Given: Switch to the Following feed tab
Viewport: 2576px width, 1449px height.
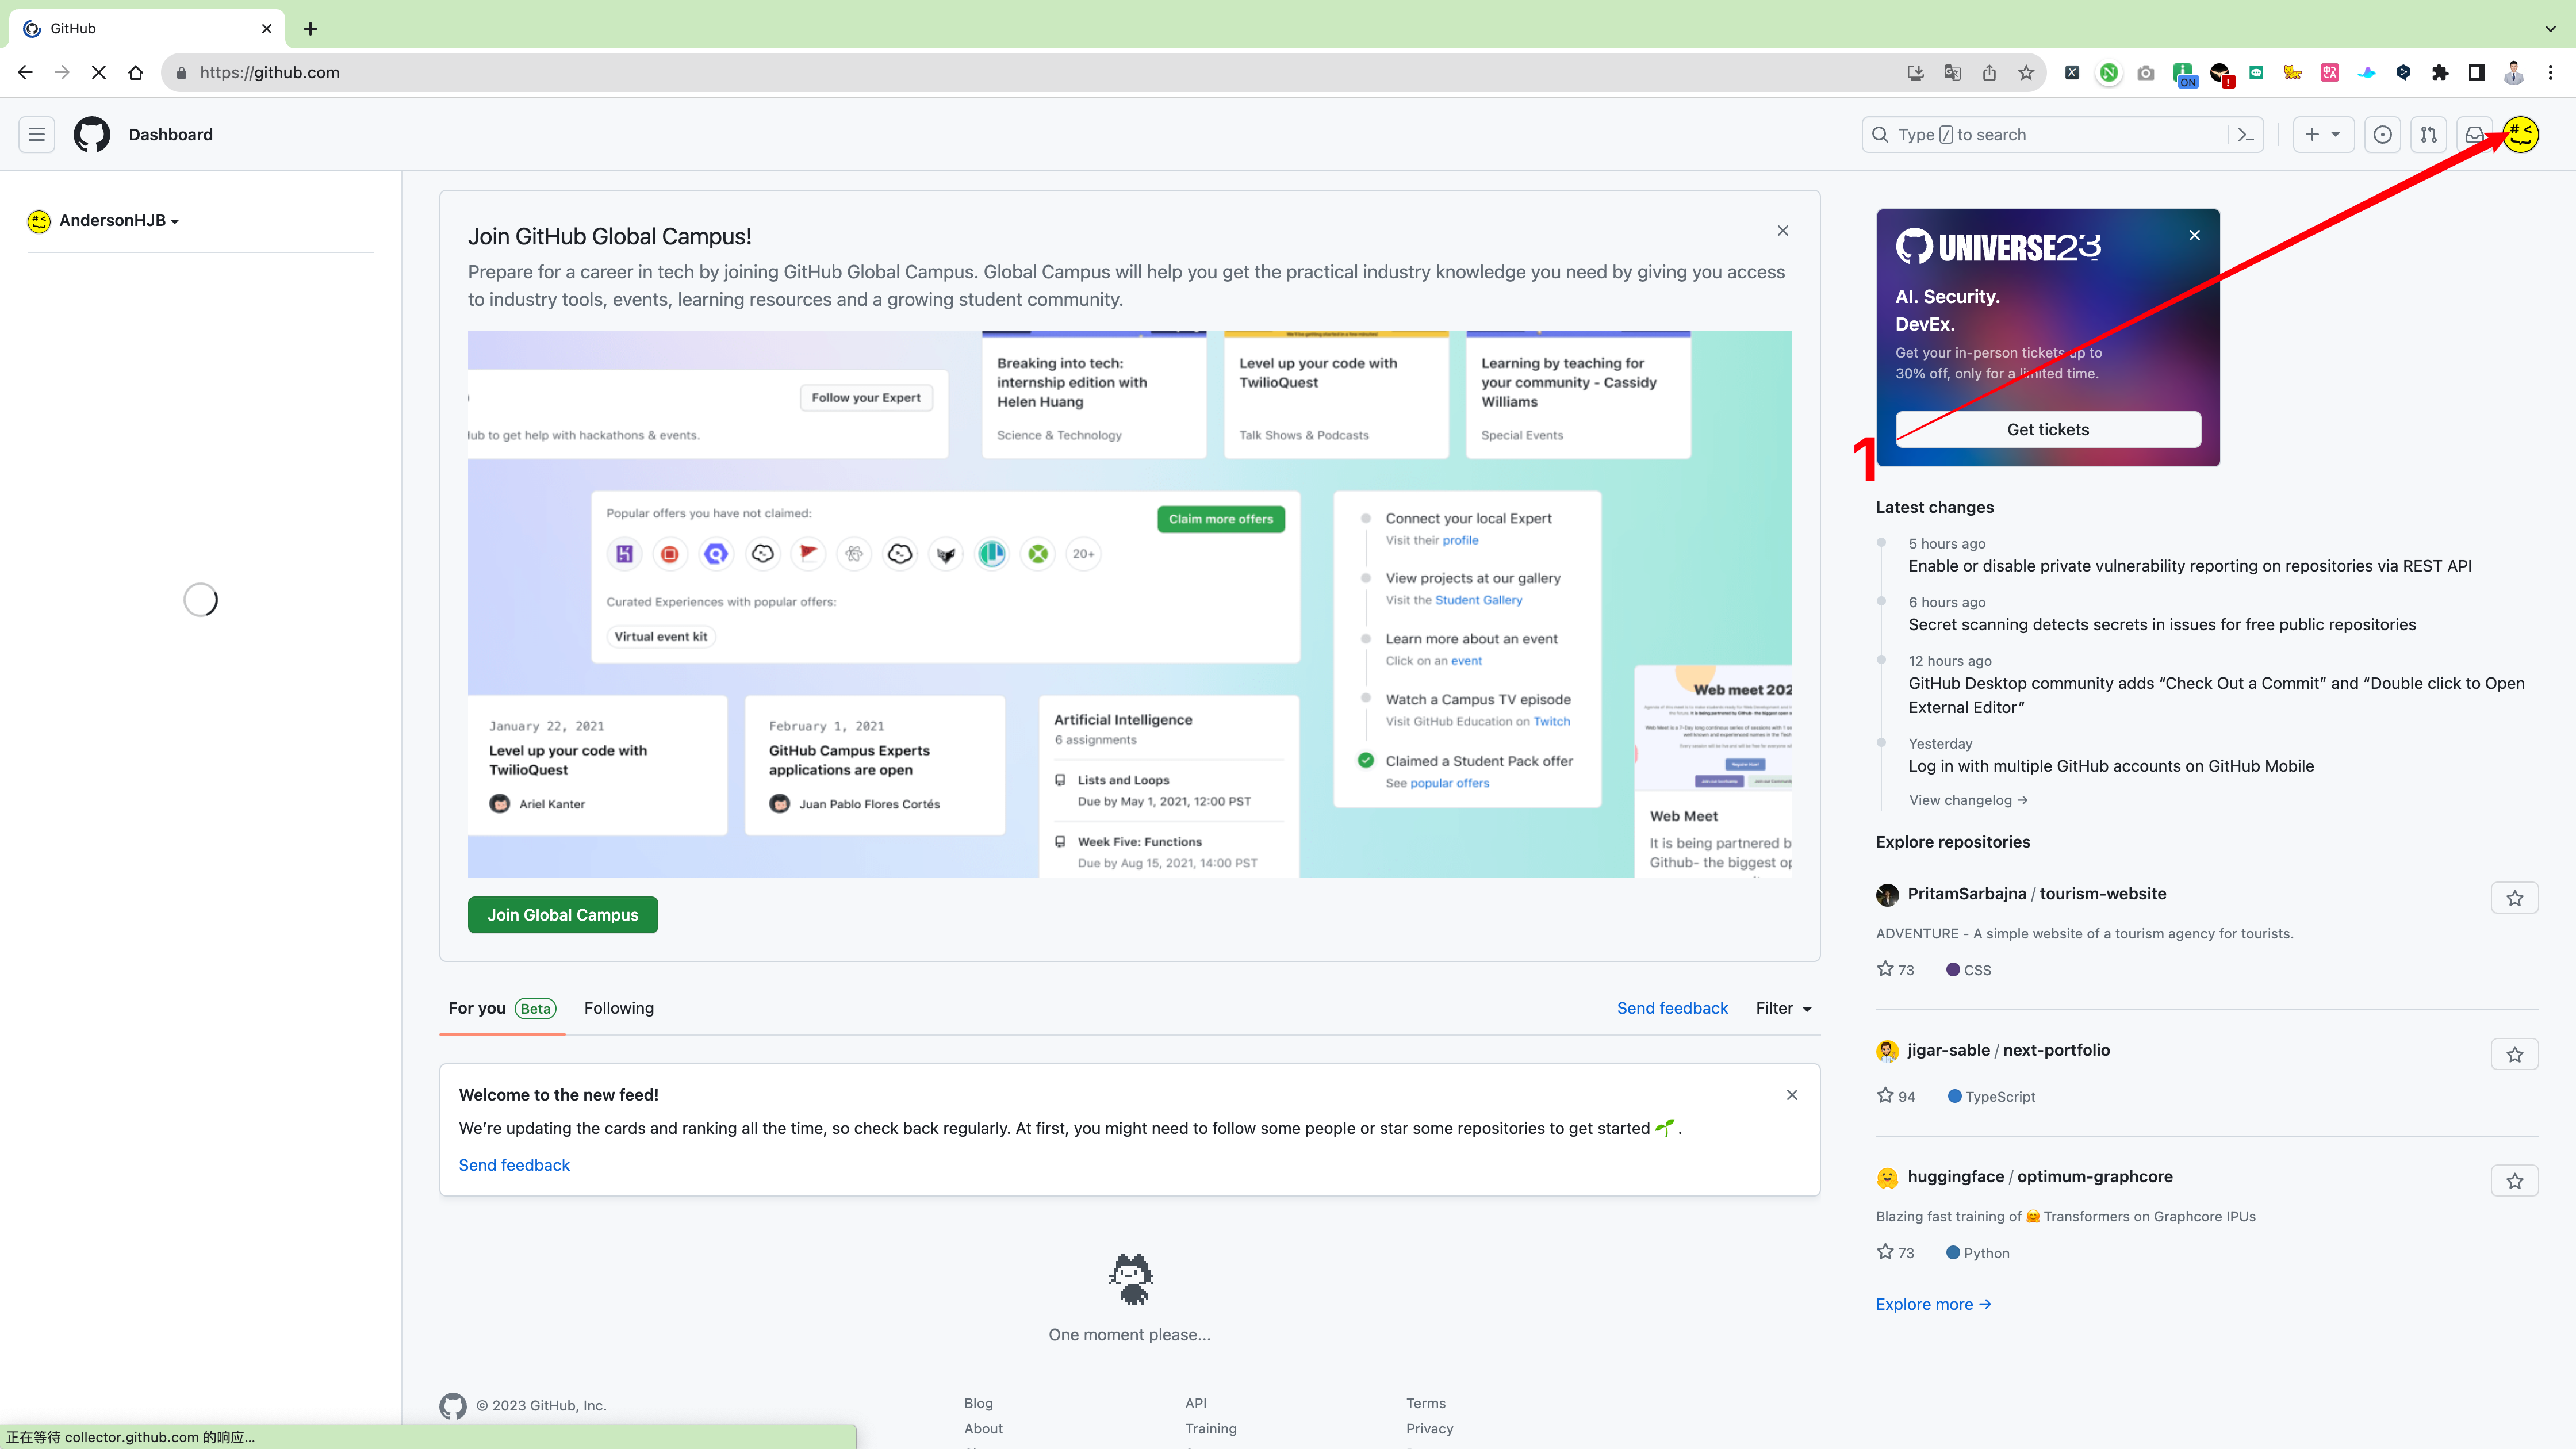Looking at the screenshot, I should pyautogui.click(x=619, y=1008).
